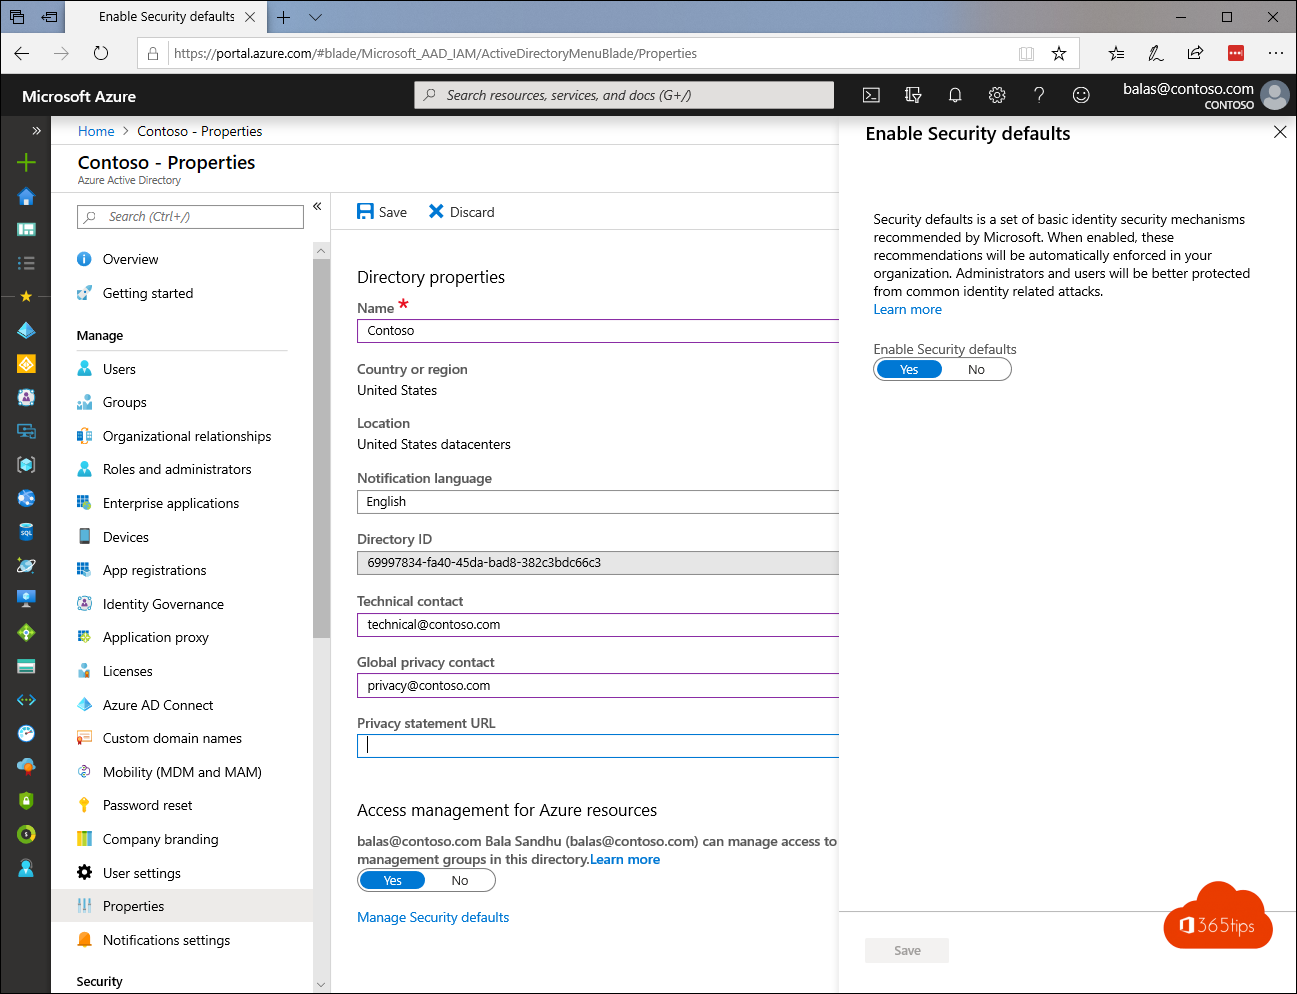Click the directory Name field
The image size is (1297, 994).
597,331
